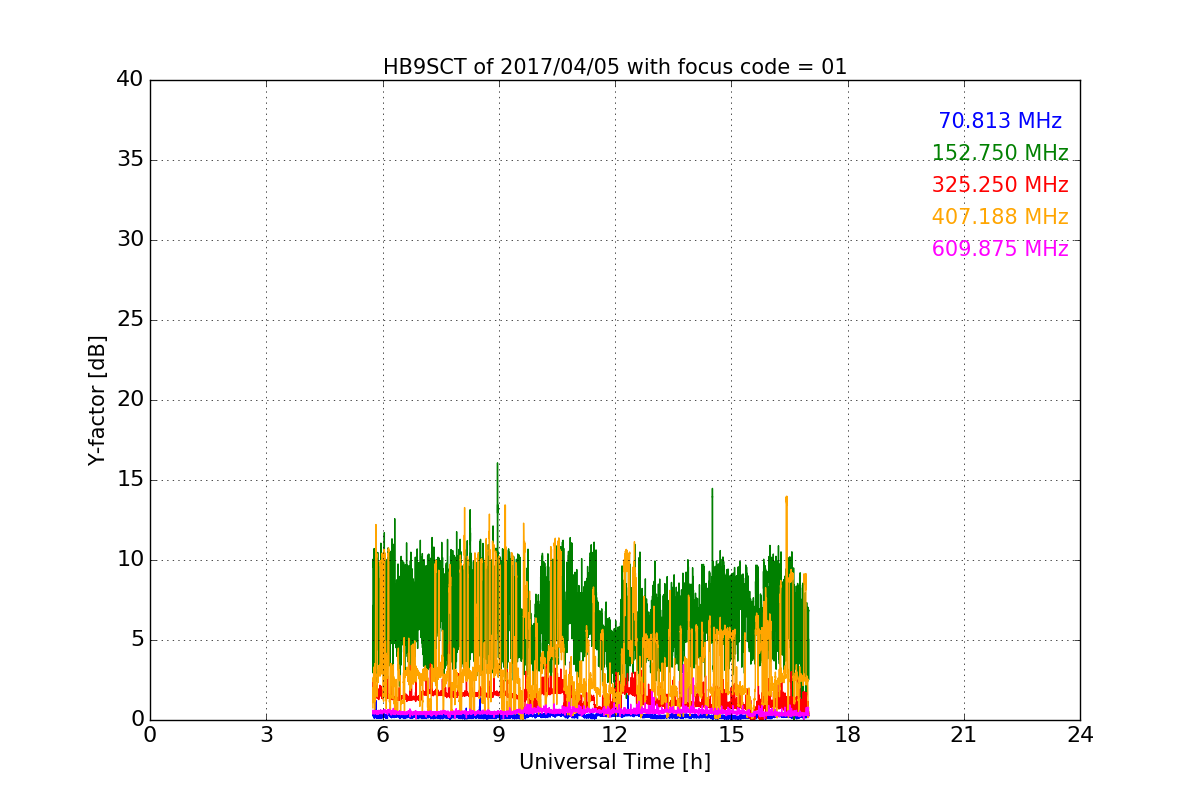Click x-axis tick label 21
This screenshot has width=1200, height=800.
(x=964, y=735)
